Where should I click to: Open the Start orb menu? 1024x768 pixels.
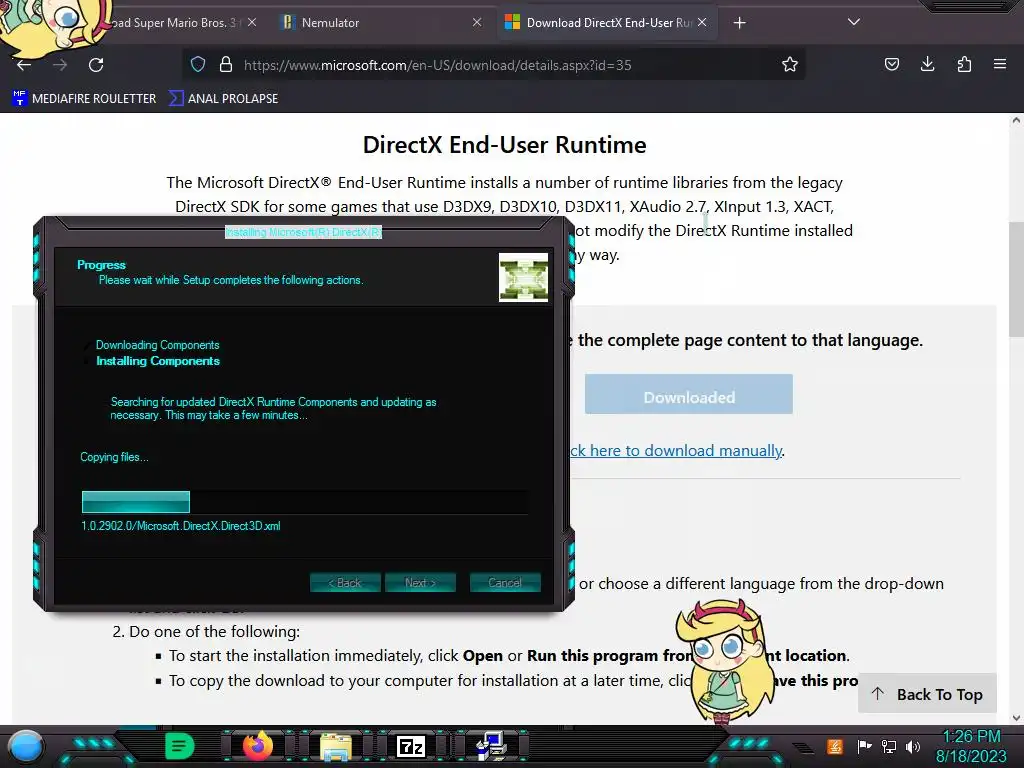tap(25, 746)
